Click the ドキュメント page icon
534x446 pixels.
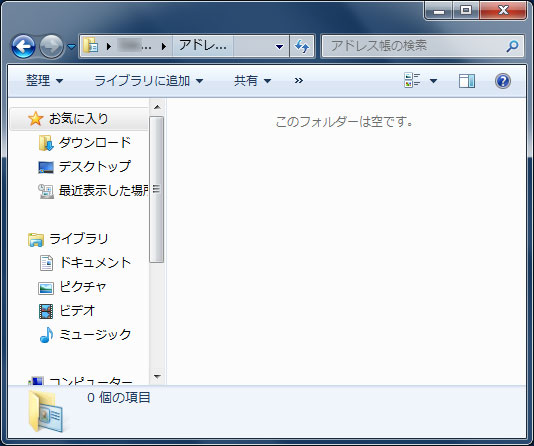[x=46, y=263]
